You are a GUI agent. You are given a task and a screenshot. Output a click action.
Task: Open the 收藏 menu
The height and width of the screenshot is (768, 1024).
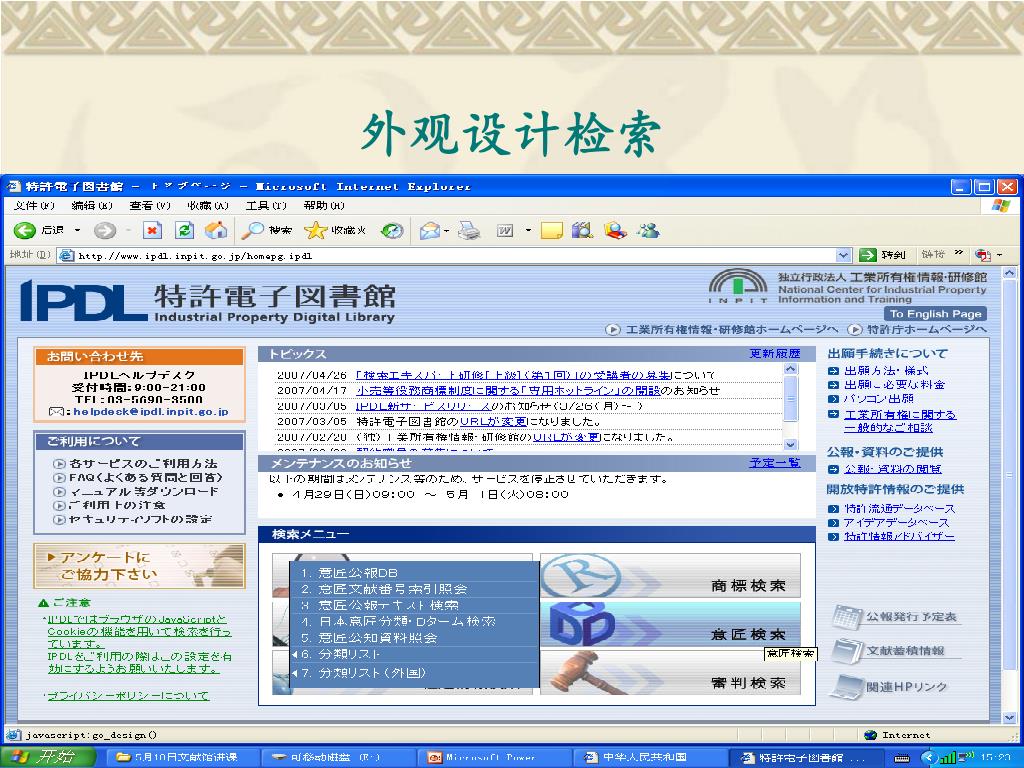pos(208,206)
